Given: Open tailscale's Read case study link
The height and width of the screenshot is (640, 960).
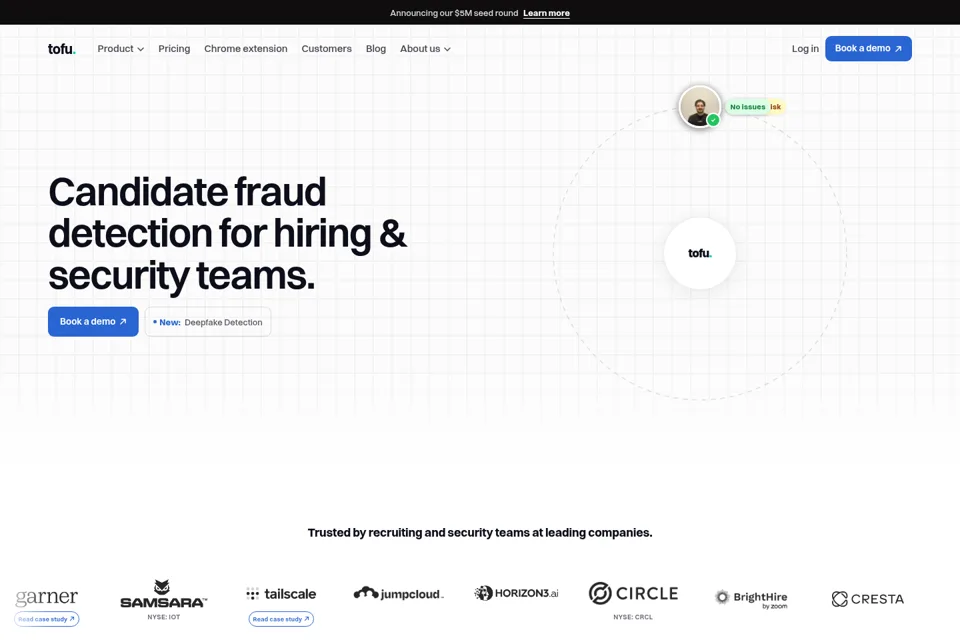Looking at the screenshot, I should [x=281, y=619].
